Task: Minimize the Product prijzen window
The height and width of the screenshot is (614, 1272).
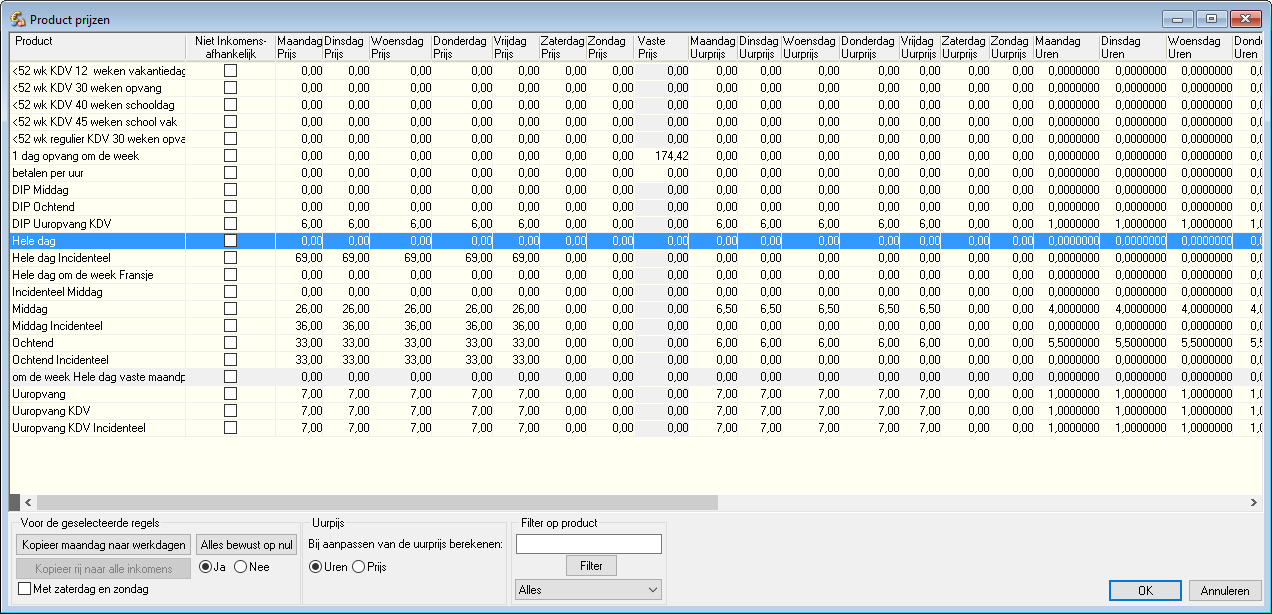Action: tap(1179, 19)
